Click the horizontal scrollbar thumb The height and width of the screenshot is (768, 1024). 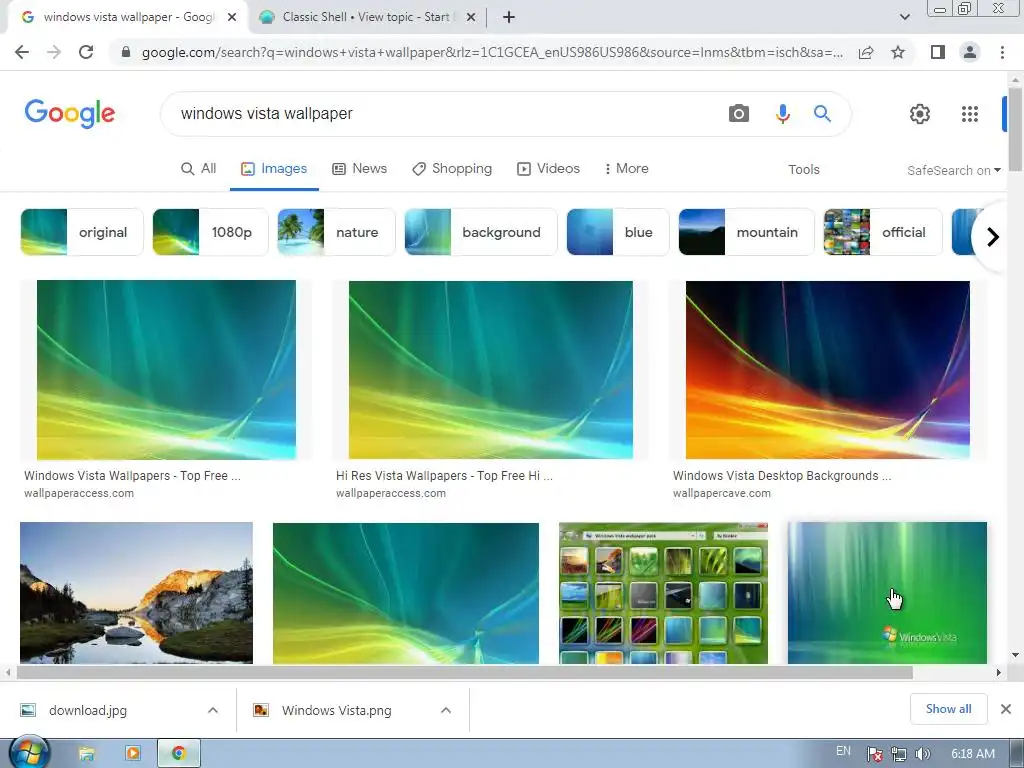pyautogui.click(x=464, y=672)
